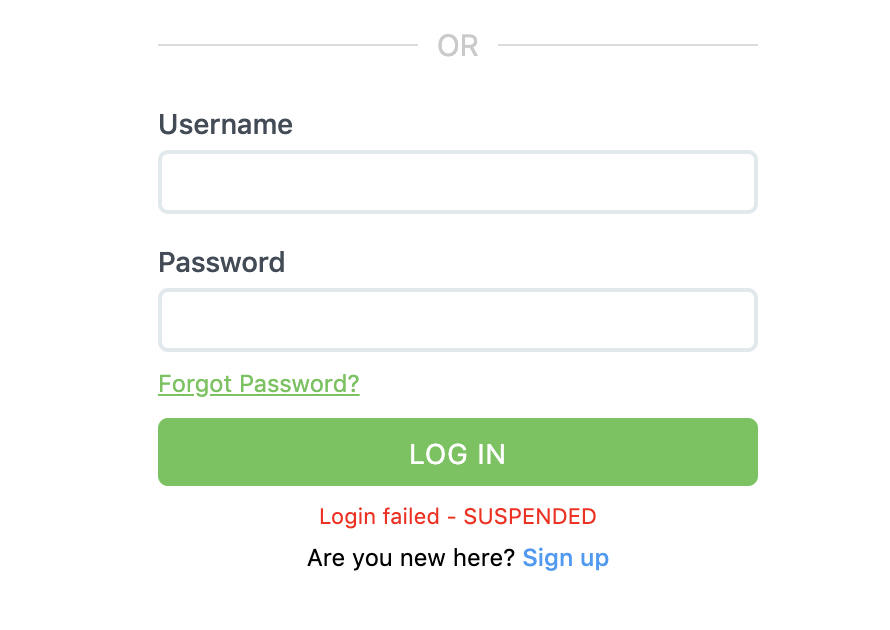Start password recovery with Forgot Password link
The width and height of the screenshot is (890, 630).
[258, 384]
